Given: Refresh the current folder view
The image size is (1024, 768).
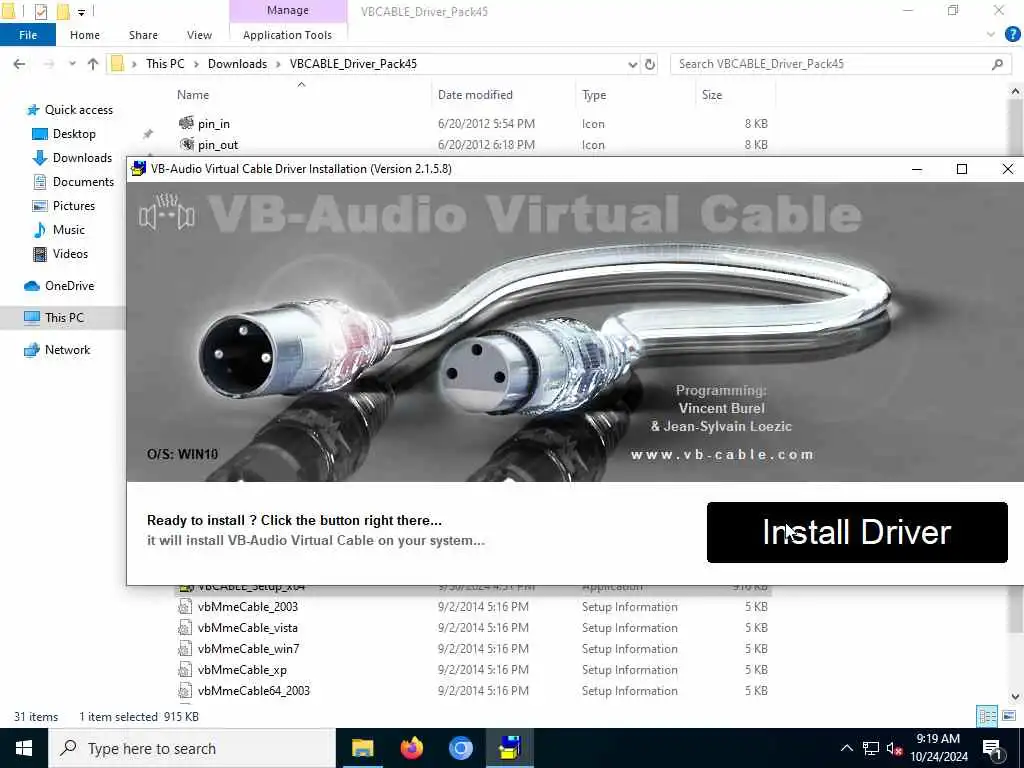Looking at the screenshot, I should click(x=650, y=64).
